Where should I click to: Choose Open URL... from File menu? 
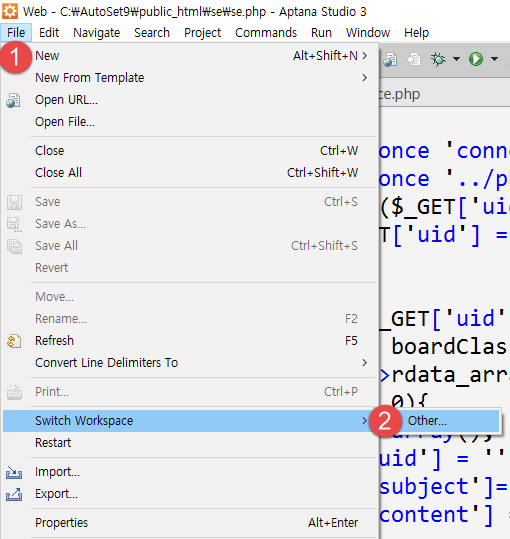[189, 100]
